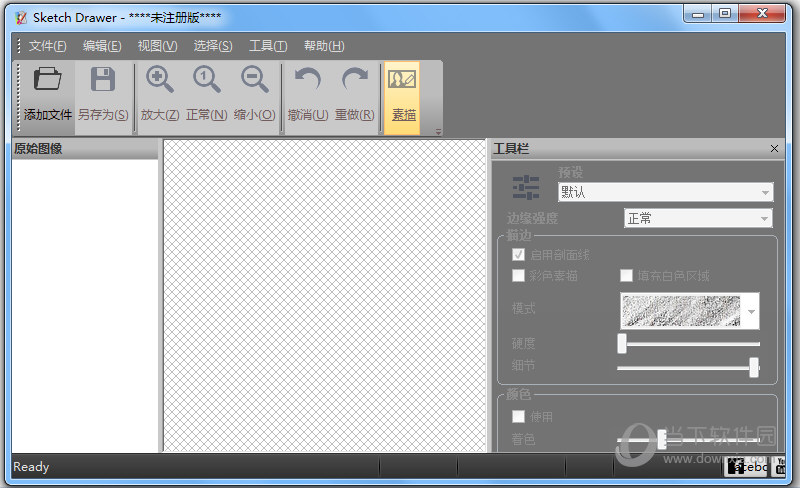800x488 pixels.
Task: Open the 帮助(H) menu
Action: 324,46
